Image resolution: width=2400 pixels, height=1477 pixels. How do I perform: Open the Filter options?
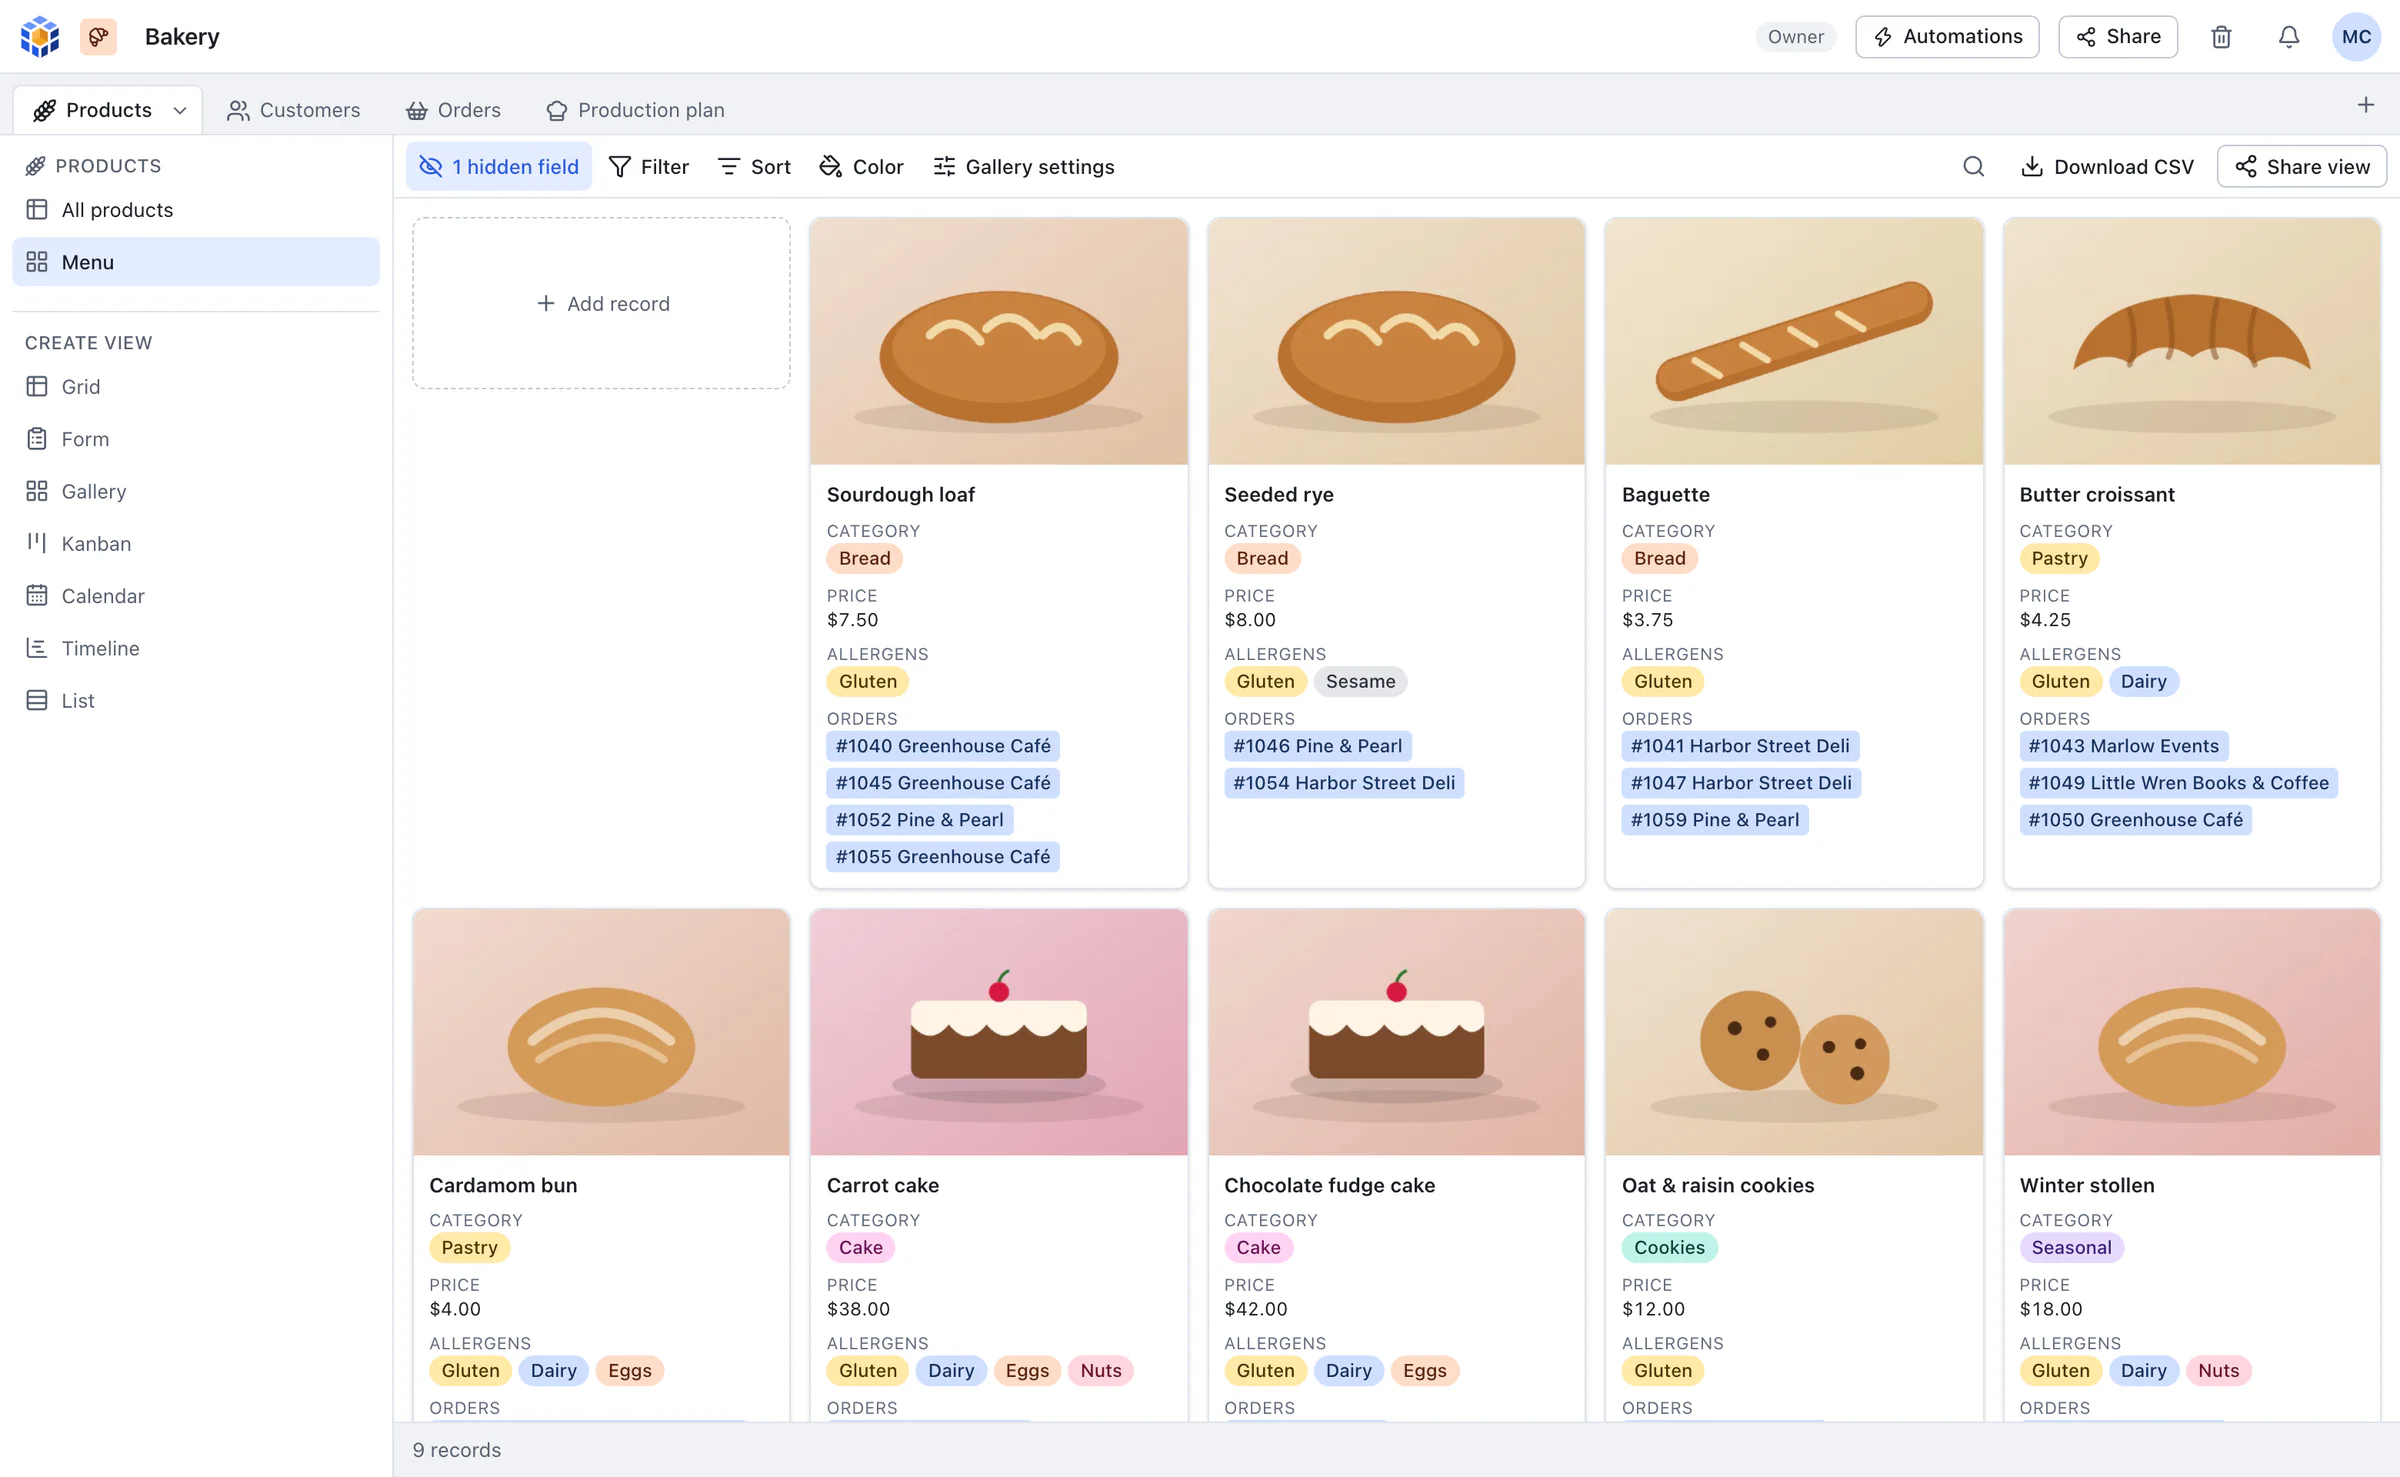pyautogui.click(x=649, y=167)
